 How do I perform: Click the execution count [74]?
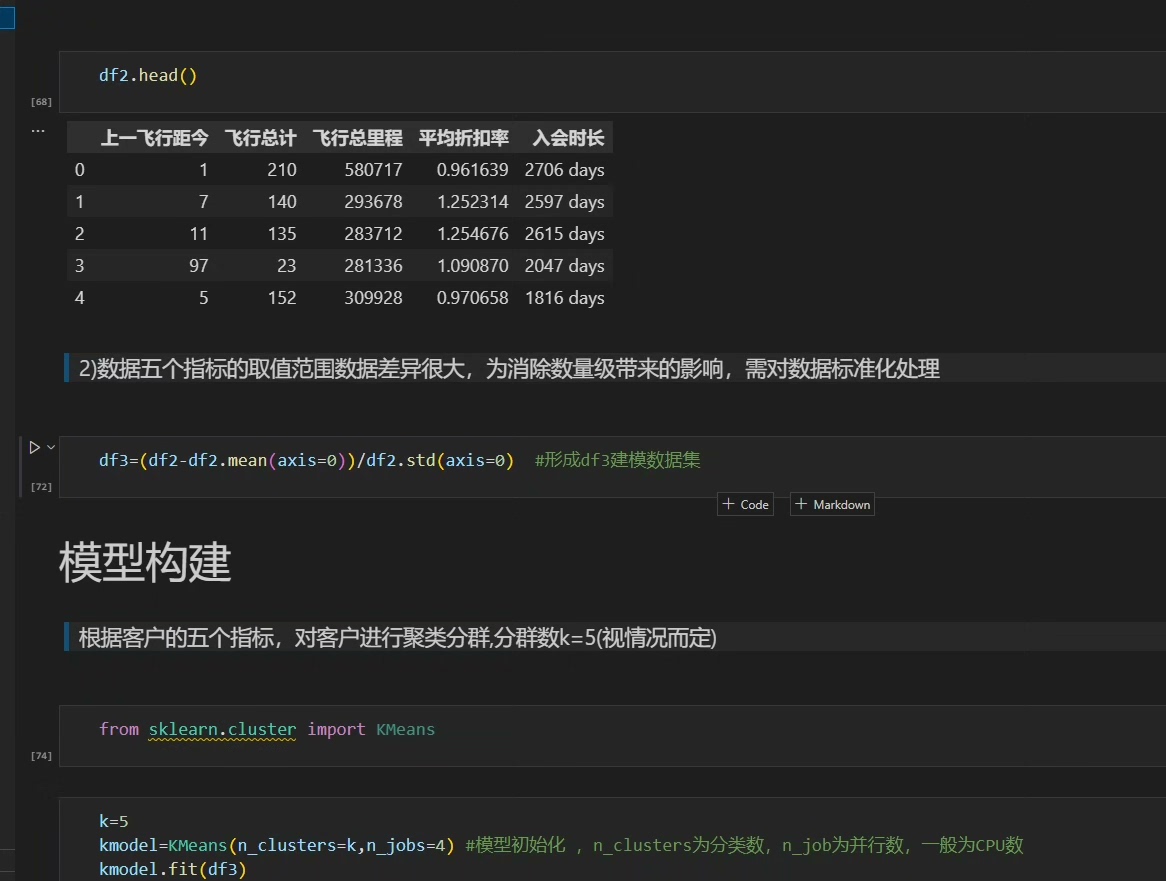pyautogui.click(x=41, y=756)
